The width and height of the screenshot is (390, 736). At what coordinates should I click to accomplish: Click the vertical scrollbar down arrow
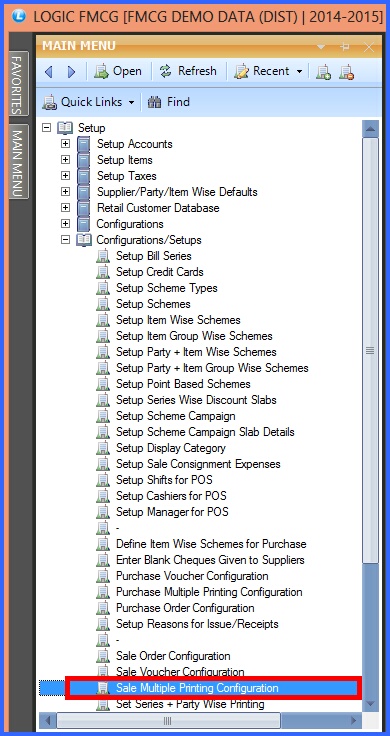point(370,703)
